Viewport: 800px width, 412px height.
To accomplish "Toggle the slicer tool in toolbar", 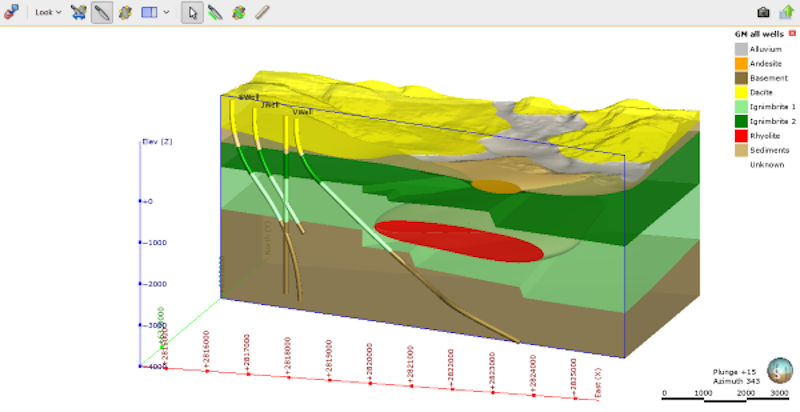I will (x=80, y=13).
